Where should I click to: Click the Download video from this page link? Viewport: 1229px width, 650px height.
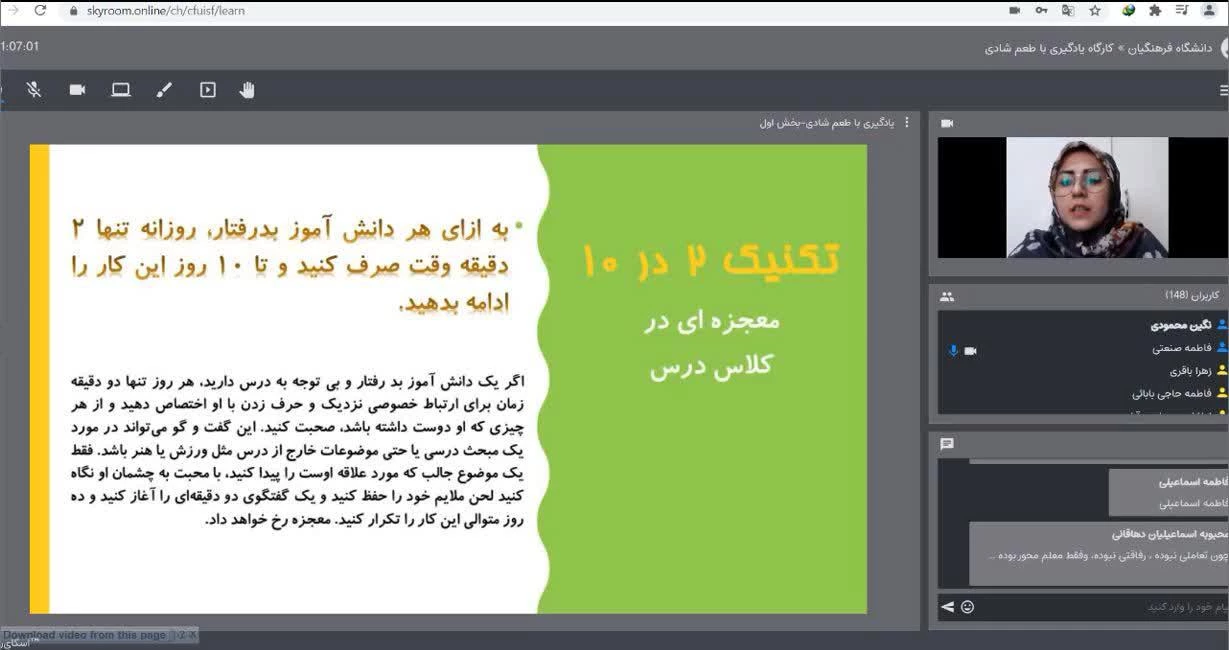click(85, 635)
